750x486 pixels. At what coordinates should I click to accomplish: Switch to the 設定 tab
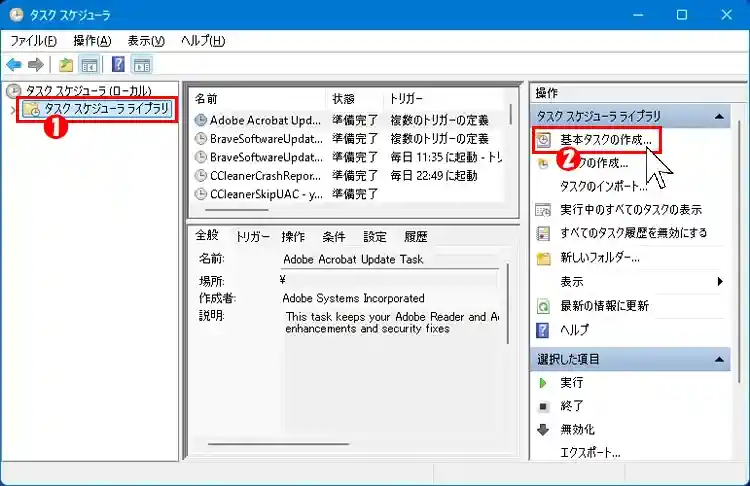[375, 237]
